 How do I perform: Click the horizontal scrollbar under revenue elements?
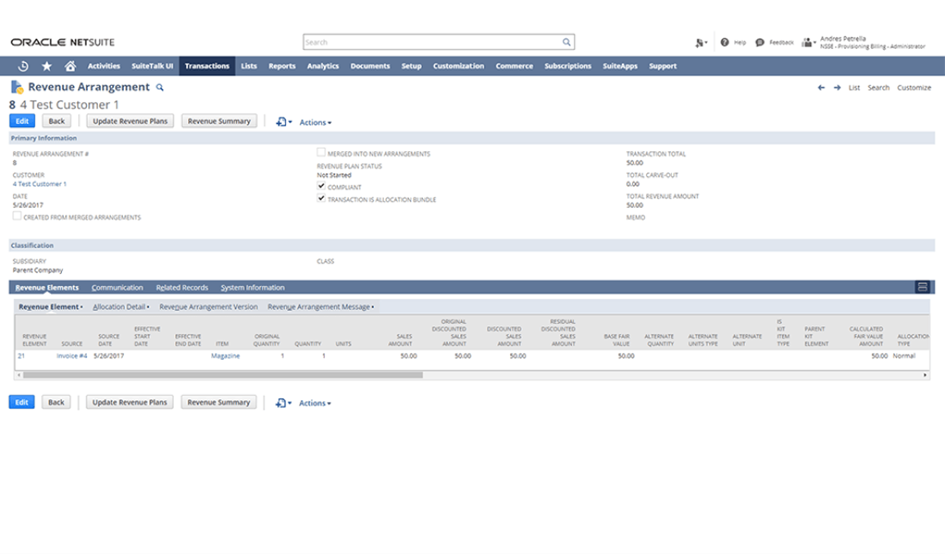[x=222, y=376]
